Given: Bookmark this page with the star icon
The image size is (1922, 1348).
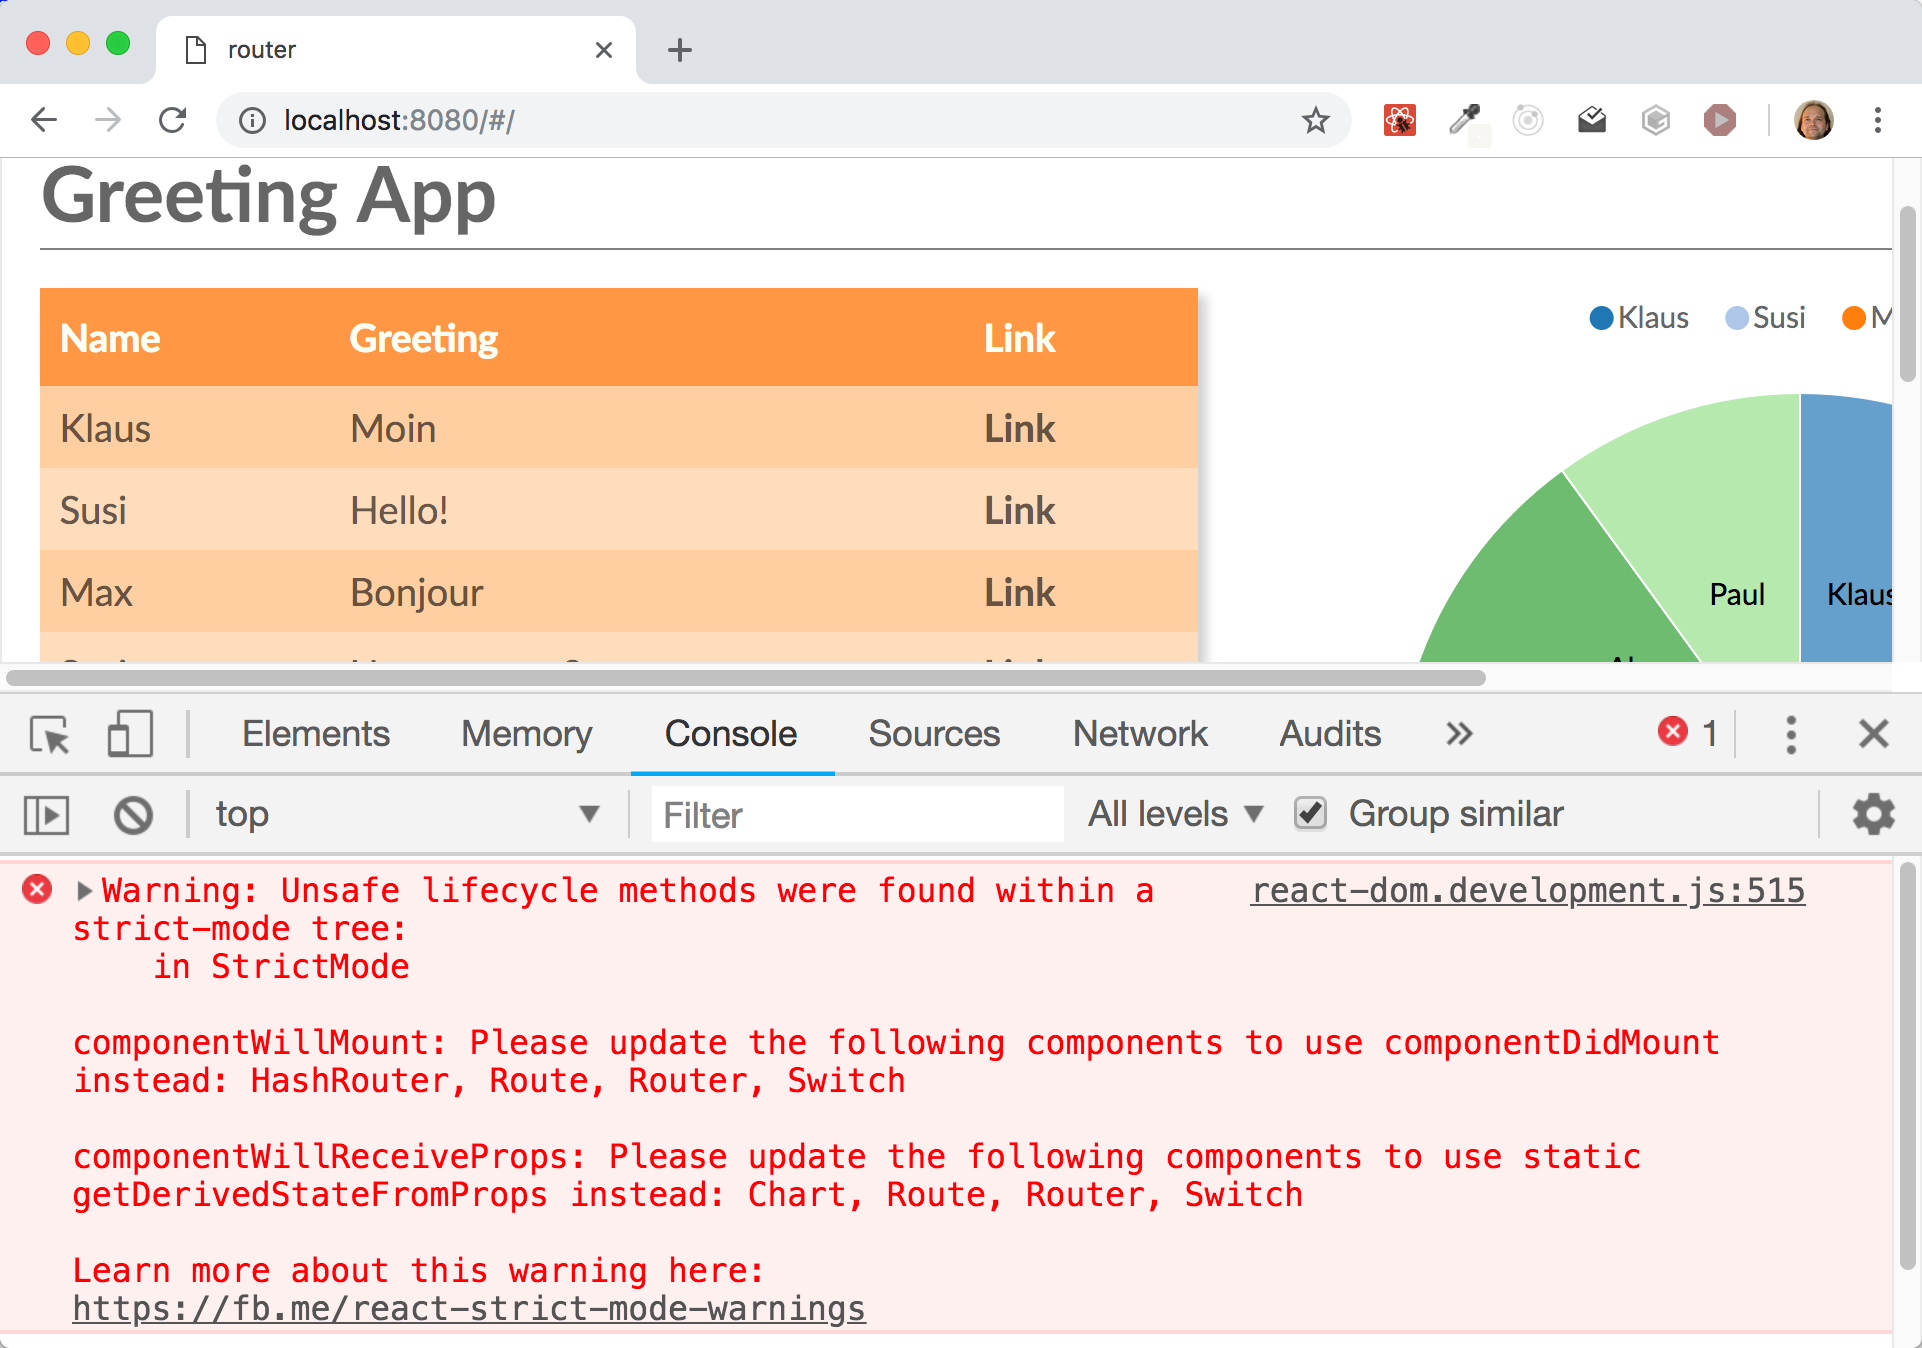Looking at the screenshot, I should pyautogui.click(x=1315, y=120).
